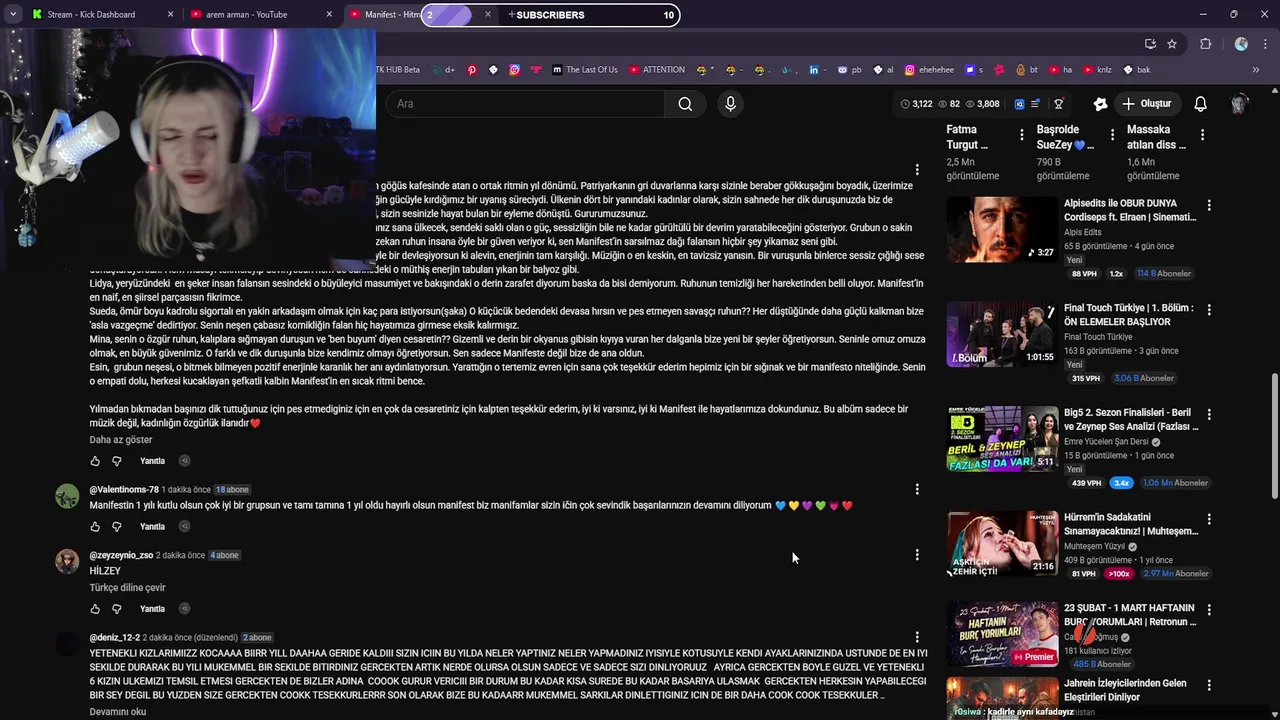The width and height of the screenshot is (1280, 720).
Task: Open the ATTENTION bookmark
Action: (657, 70)
